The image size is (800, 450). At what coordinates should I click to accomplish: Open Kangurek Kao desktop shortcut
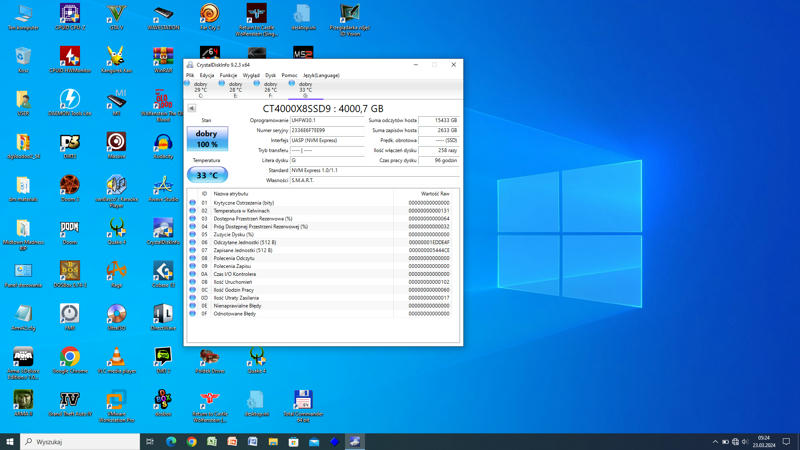[116, 60]
